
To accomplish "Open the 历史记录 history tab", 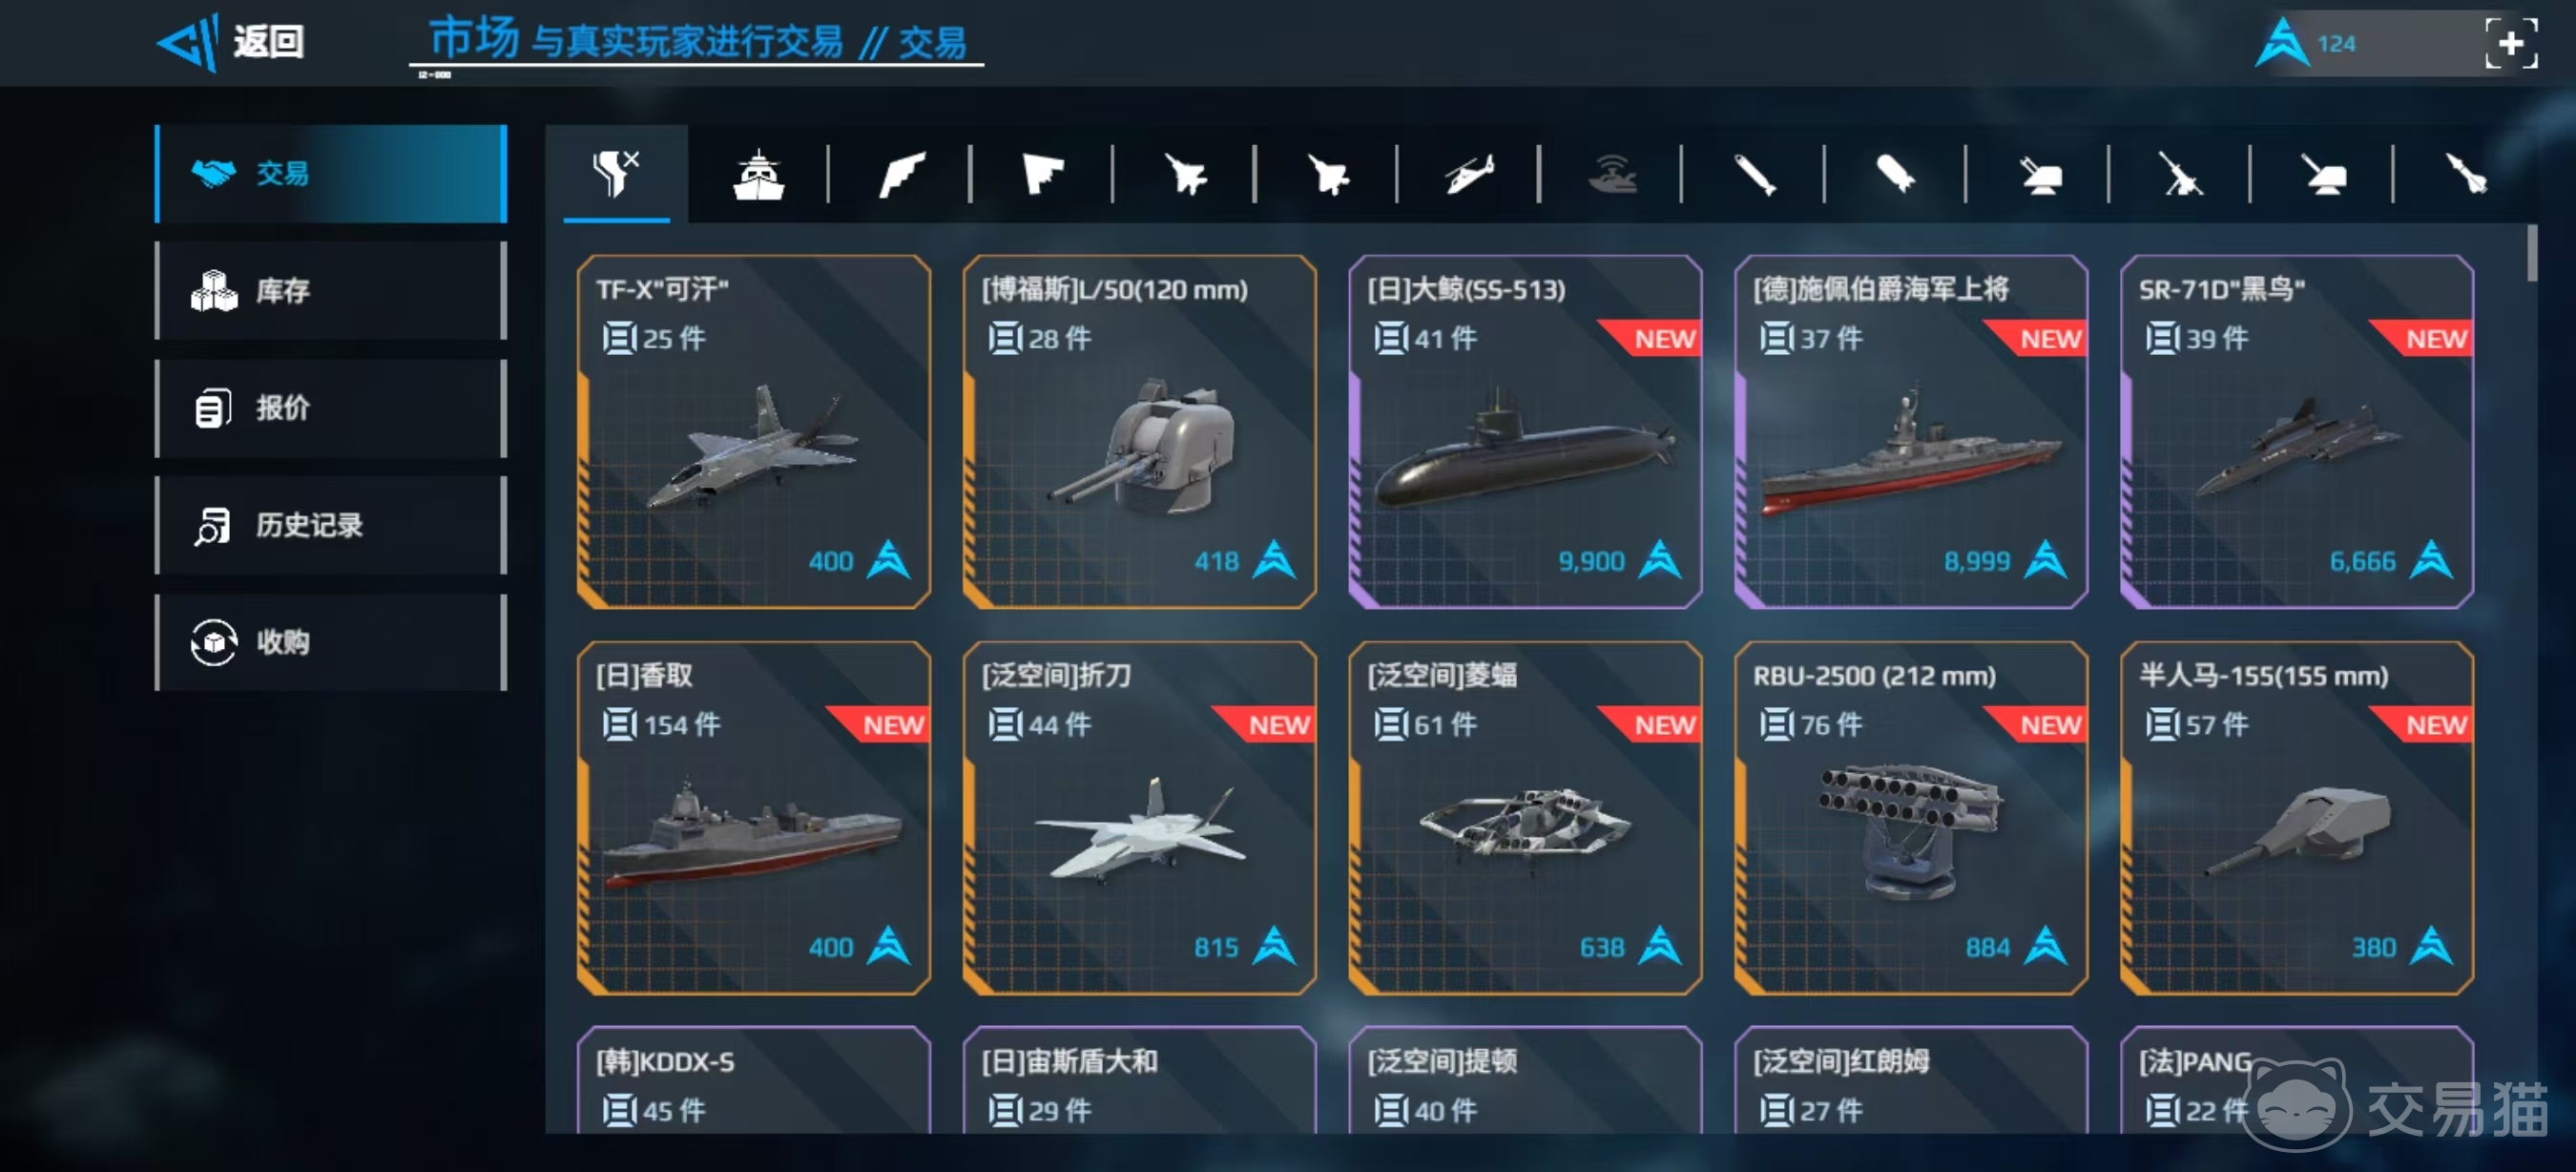I will (x=331, y=525).
